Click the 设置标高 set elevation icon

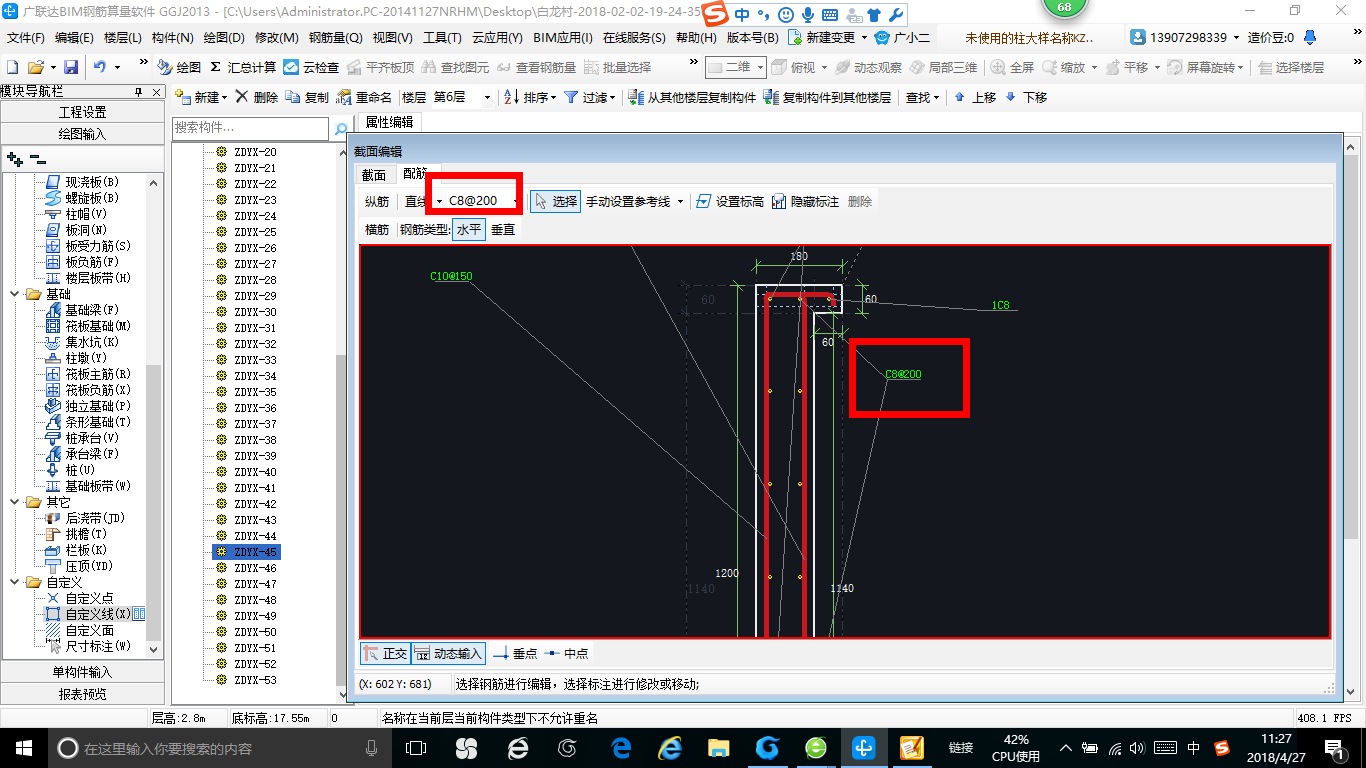(x=703, y=201)
